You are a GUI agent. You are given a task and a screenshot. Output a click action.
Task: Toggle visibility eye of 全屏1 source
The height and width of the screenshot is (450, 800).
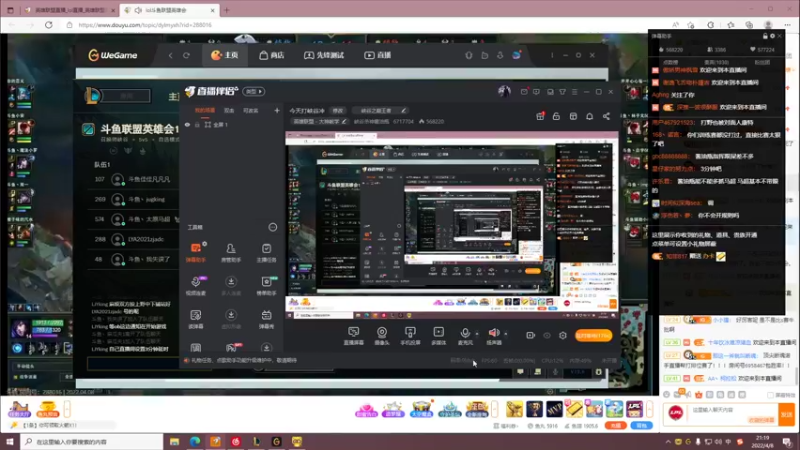pyautogui.click(x=187, y=124)
